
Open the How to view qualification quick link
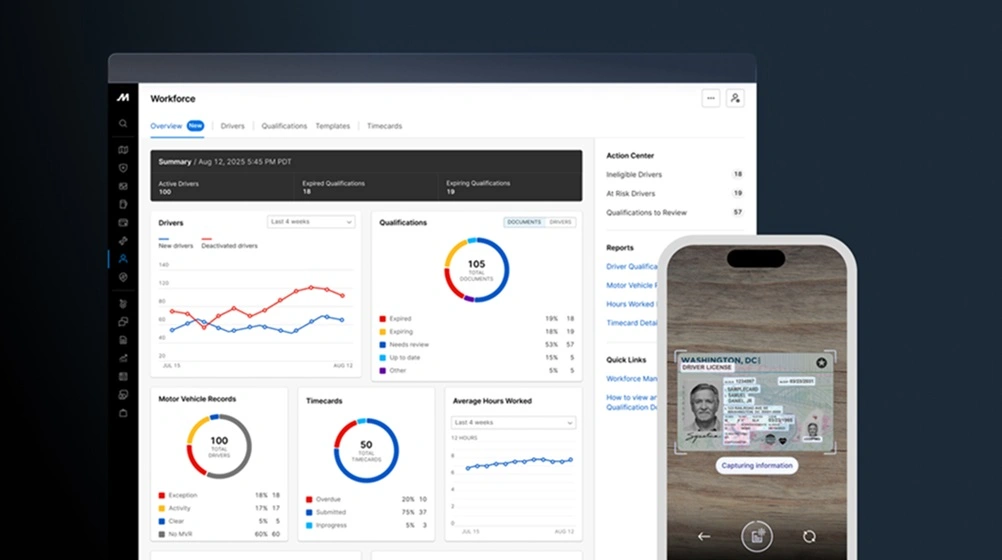point(631,402)
